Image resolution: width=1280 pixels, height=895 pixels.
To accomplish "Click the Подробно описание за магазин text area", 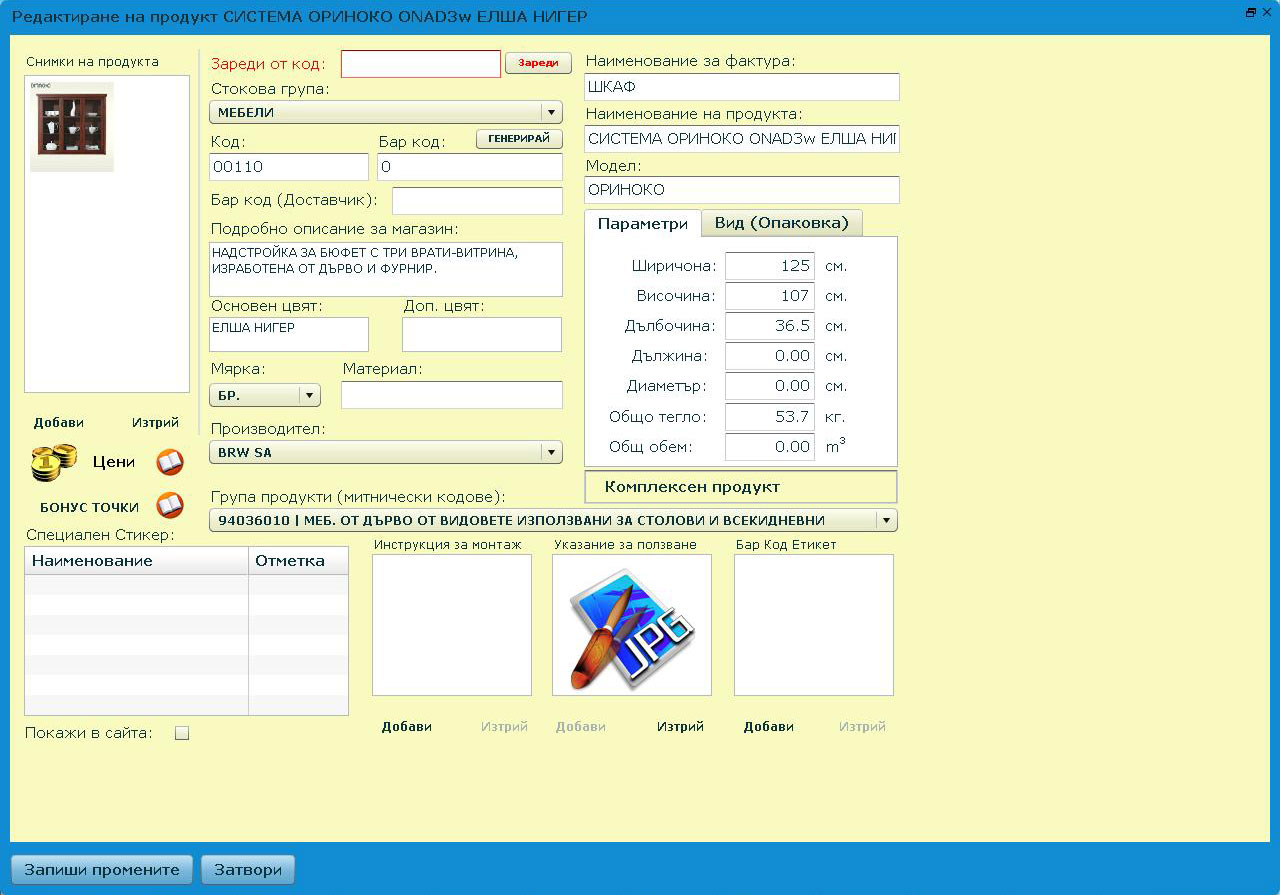I will (386, 269).
